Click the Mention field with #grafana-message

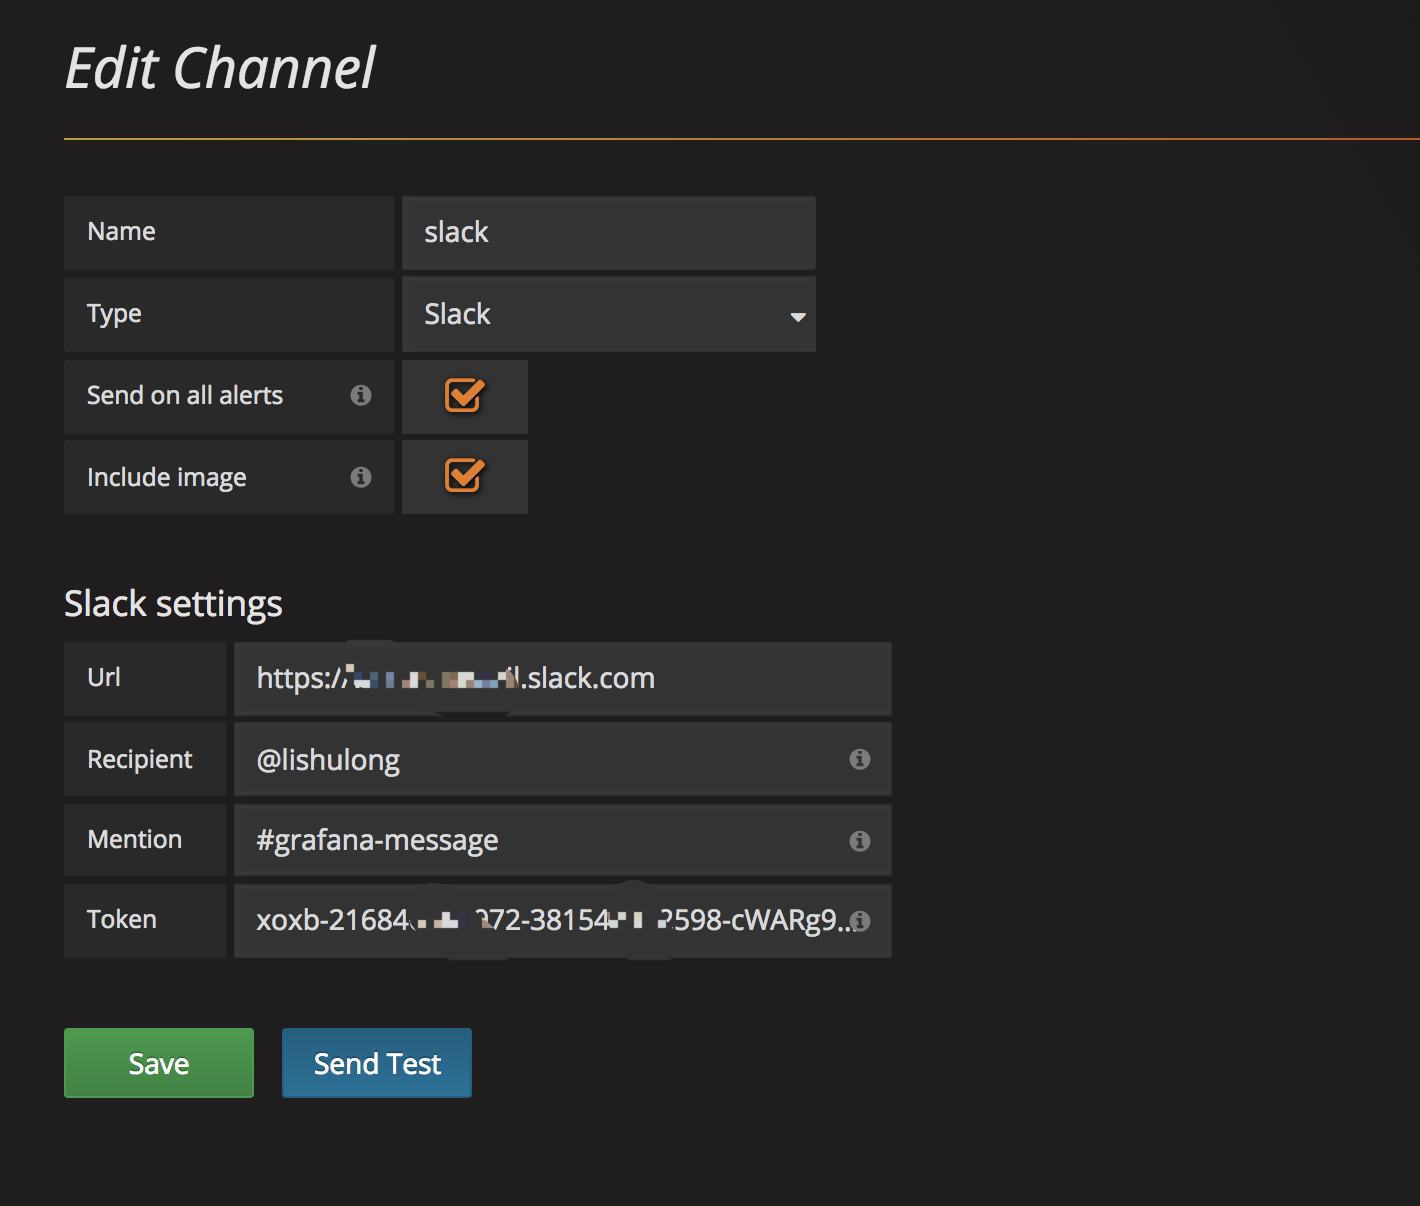point(563,840)
